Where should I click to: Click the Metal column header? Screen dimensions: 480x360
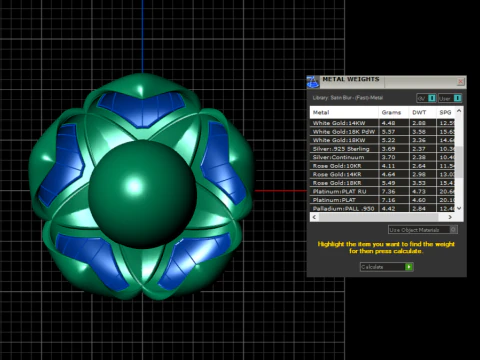click(344, 113)
